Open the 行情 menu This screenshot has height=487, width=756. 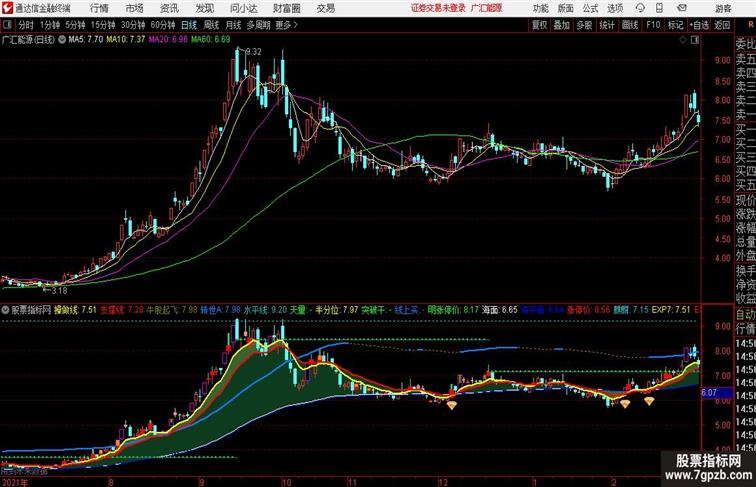(x=99, y=8)
